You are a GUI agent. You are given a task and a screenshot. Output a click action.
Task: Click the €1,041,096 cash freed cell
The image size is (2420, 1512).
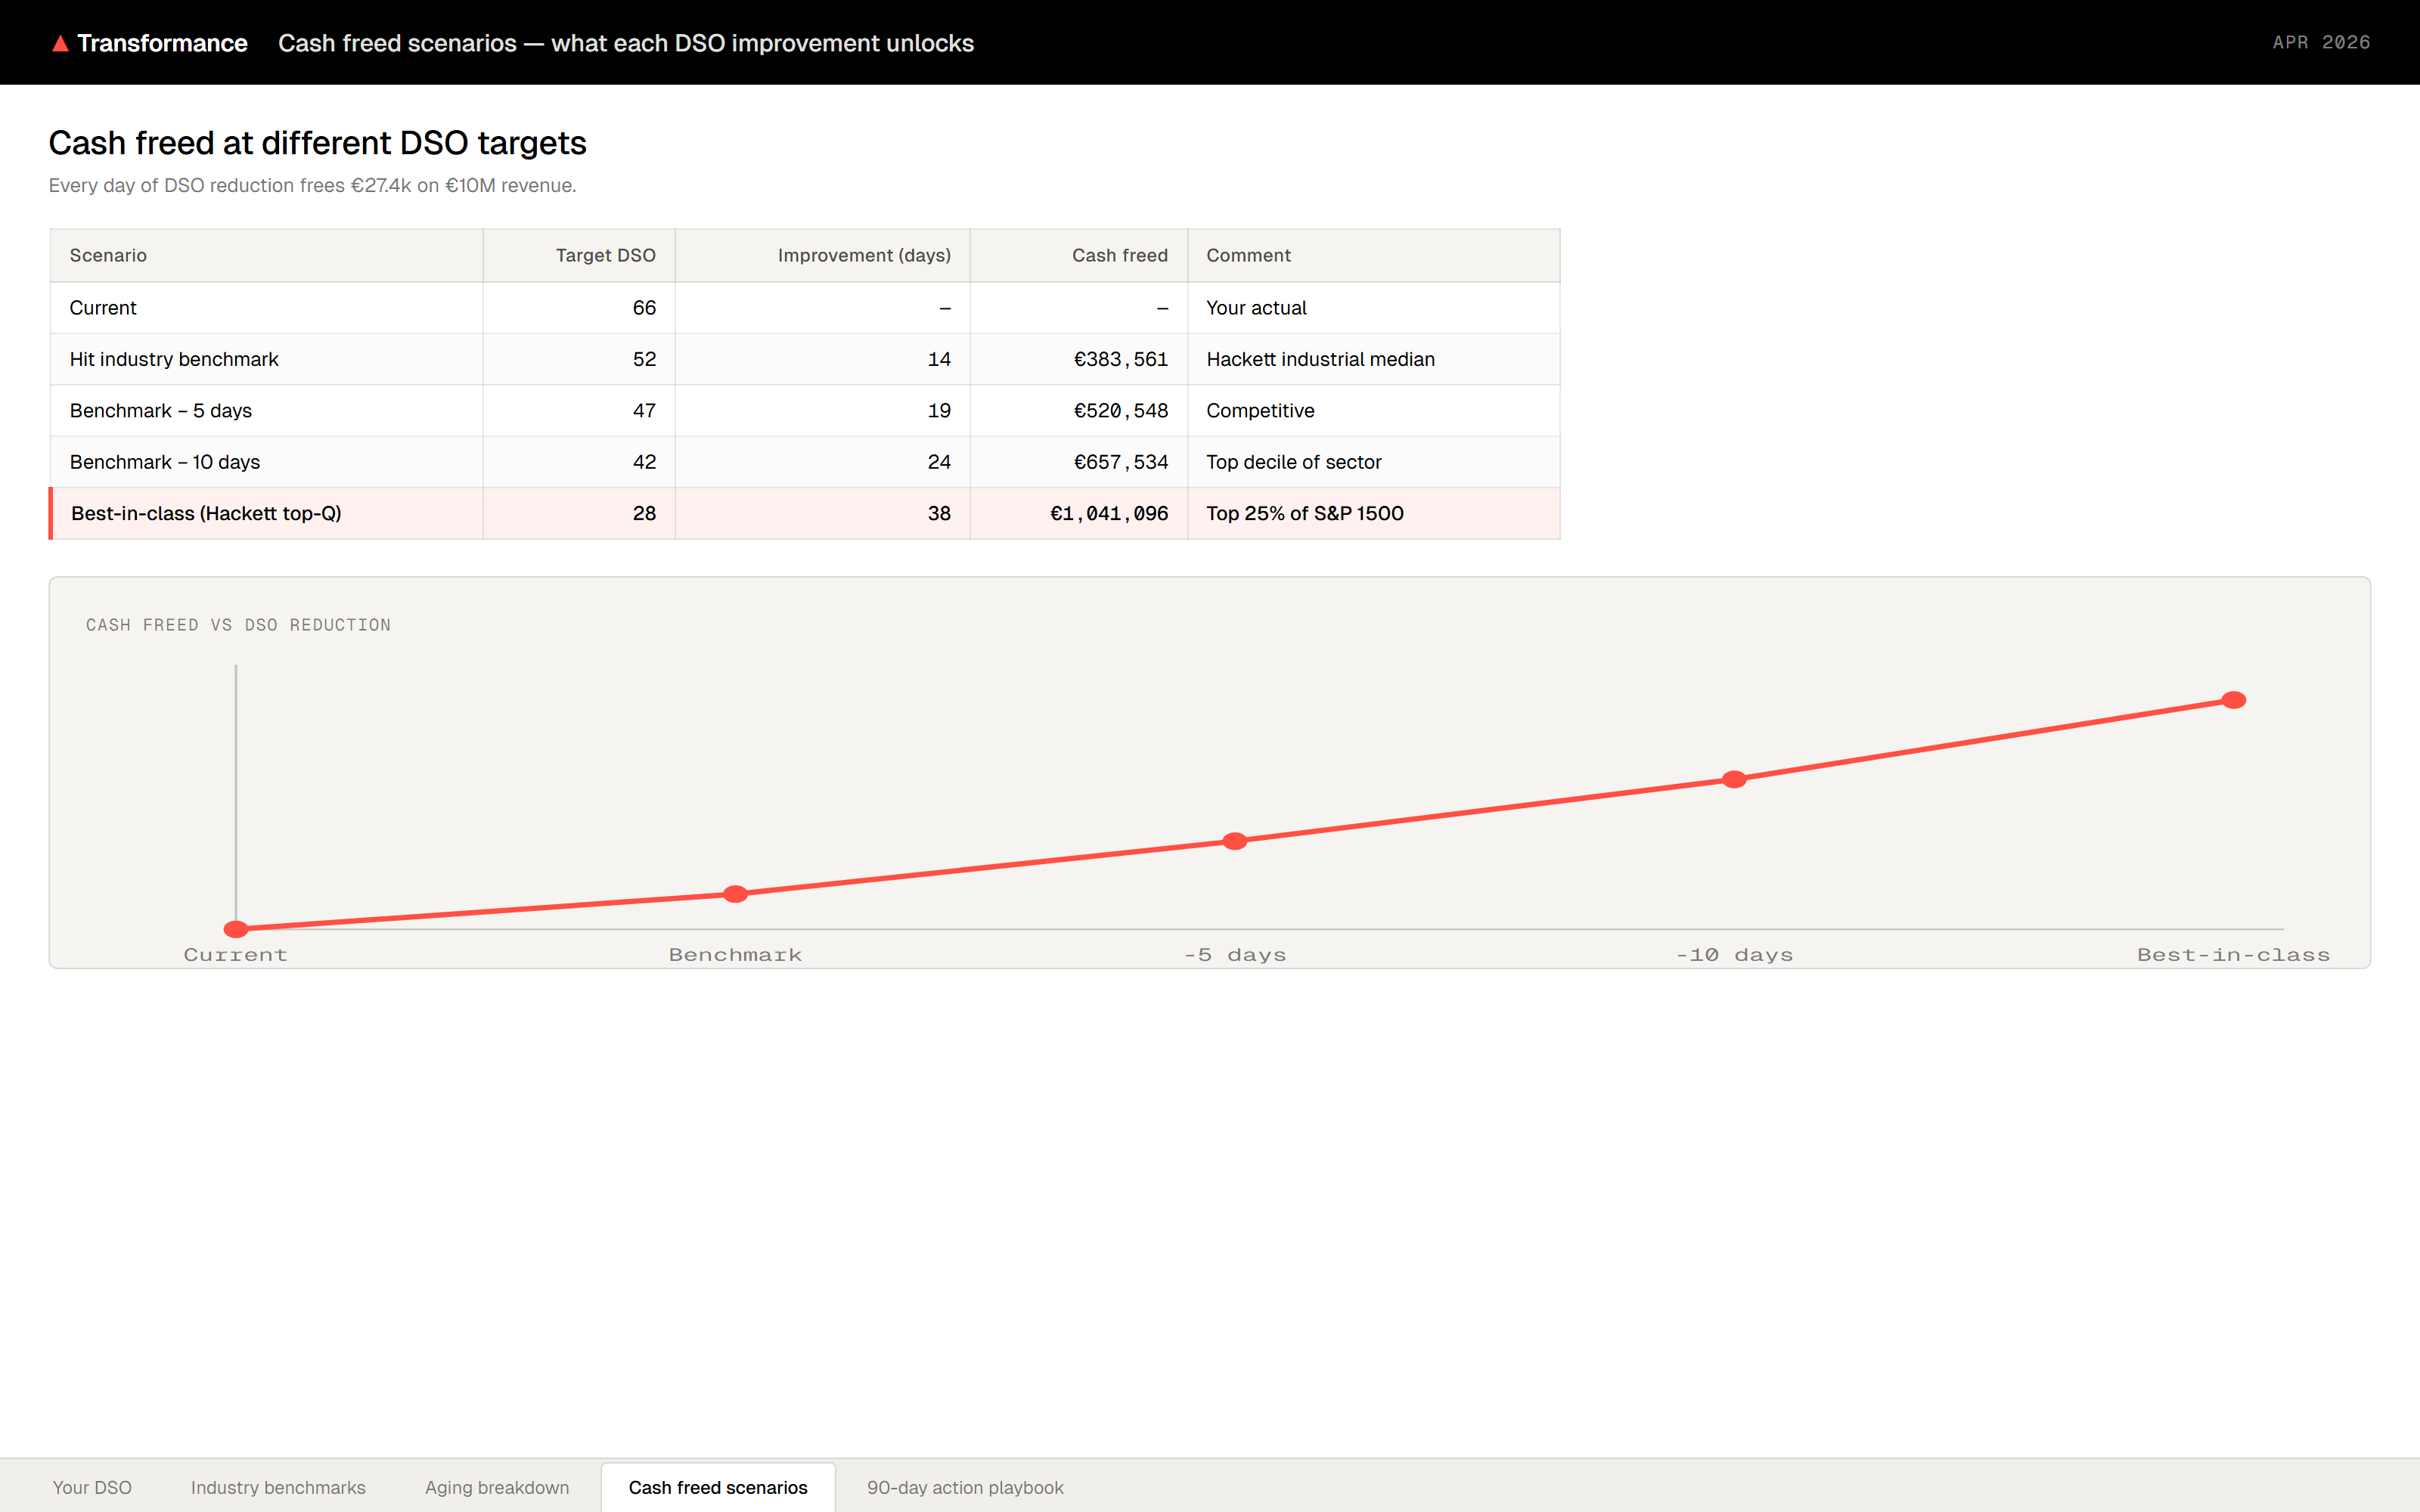tap(1108, 513)
